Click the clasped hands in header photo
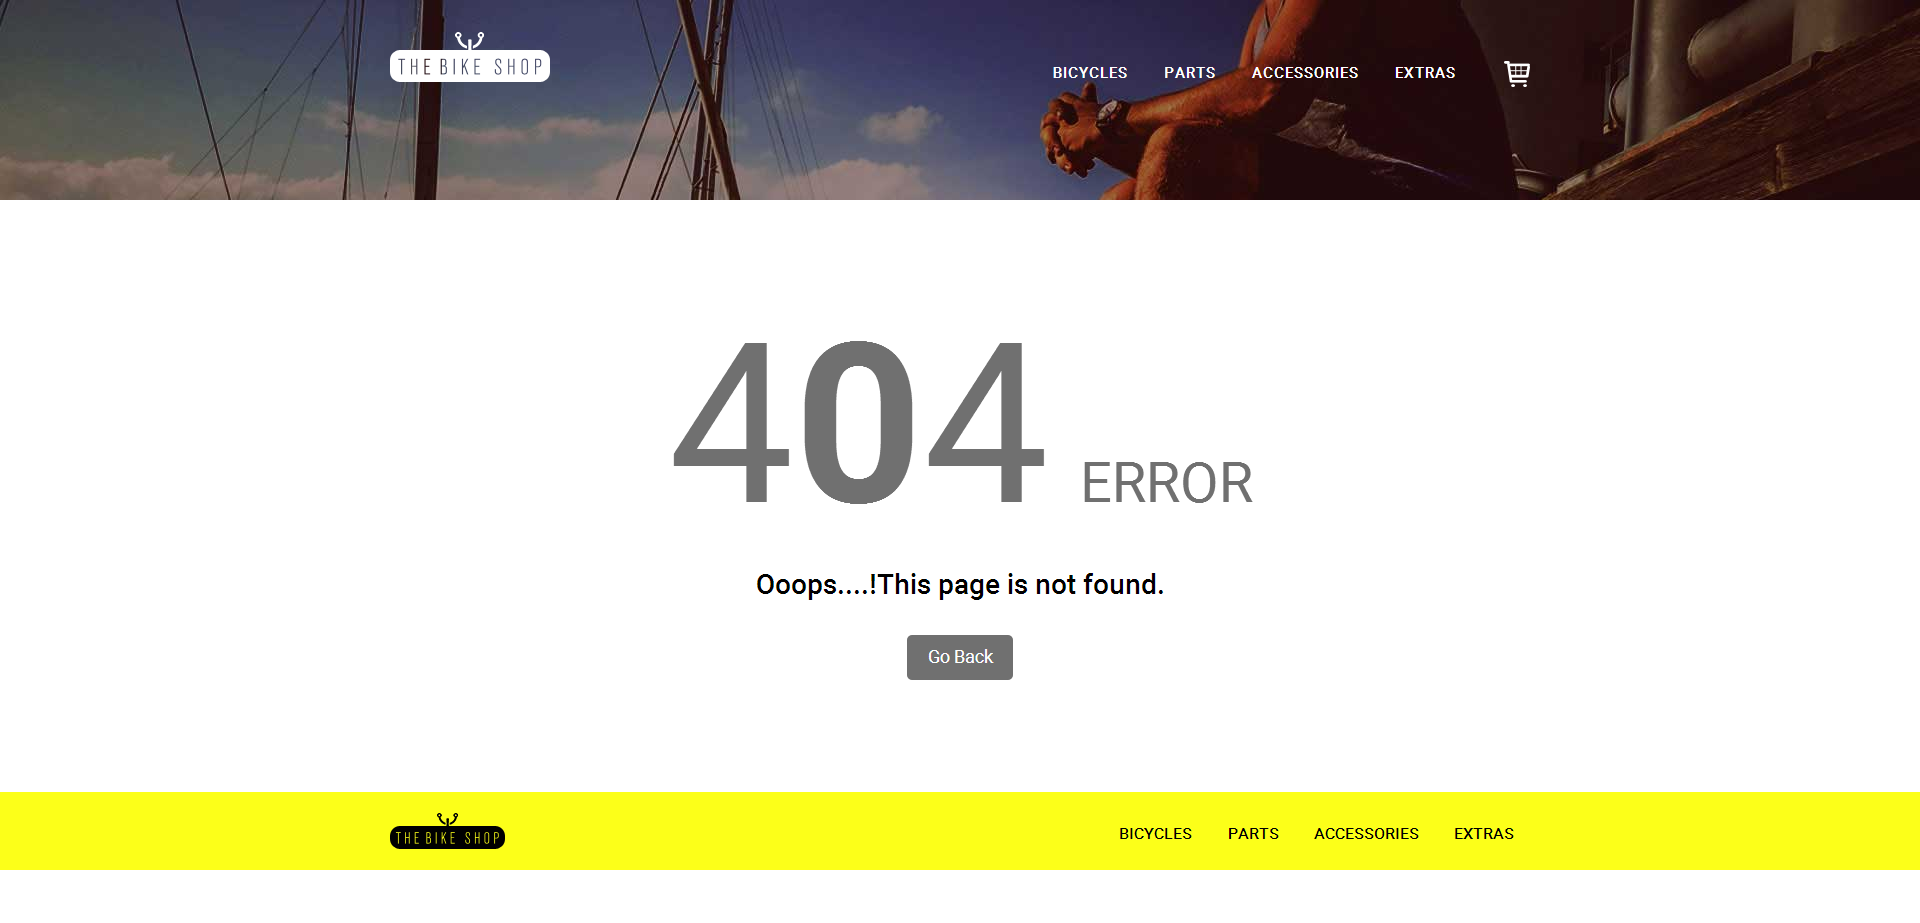This screenshot has height=923, width=1920. click(1068, 135)
